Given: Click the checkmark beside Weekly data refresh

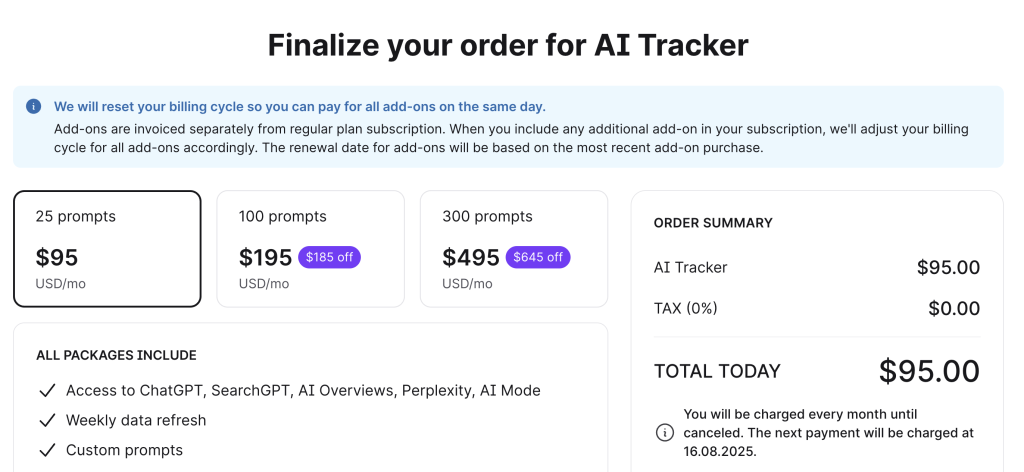Looking at the screenshot, I should click(46, 420).
